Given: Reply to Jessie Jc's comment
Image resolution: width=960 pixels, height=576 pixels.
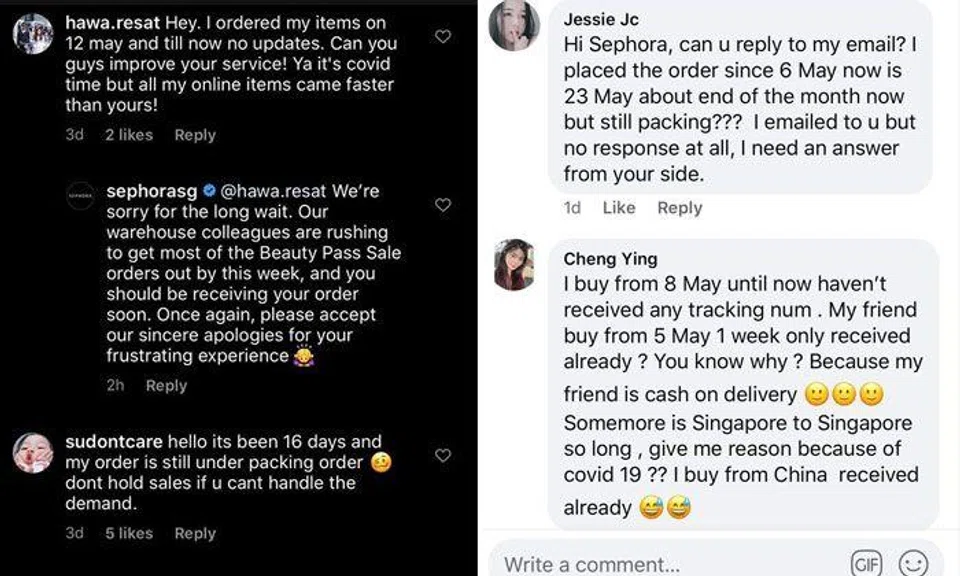Looking at the screenshot, I should click(x=680, y=208).
